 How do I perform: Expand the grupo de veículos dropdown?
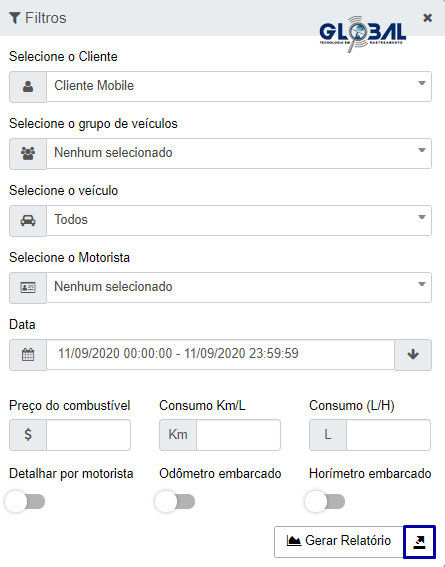pos(239,153)
